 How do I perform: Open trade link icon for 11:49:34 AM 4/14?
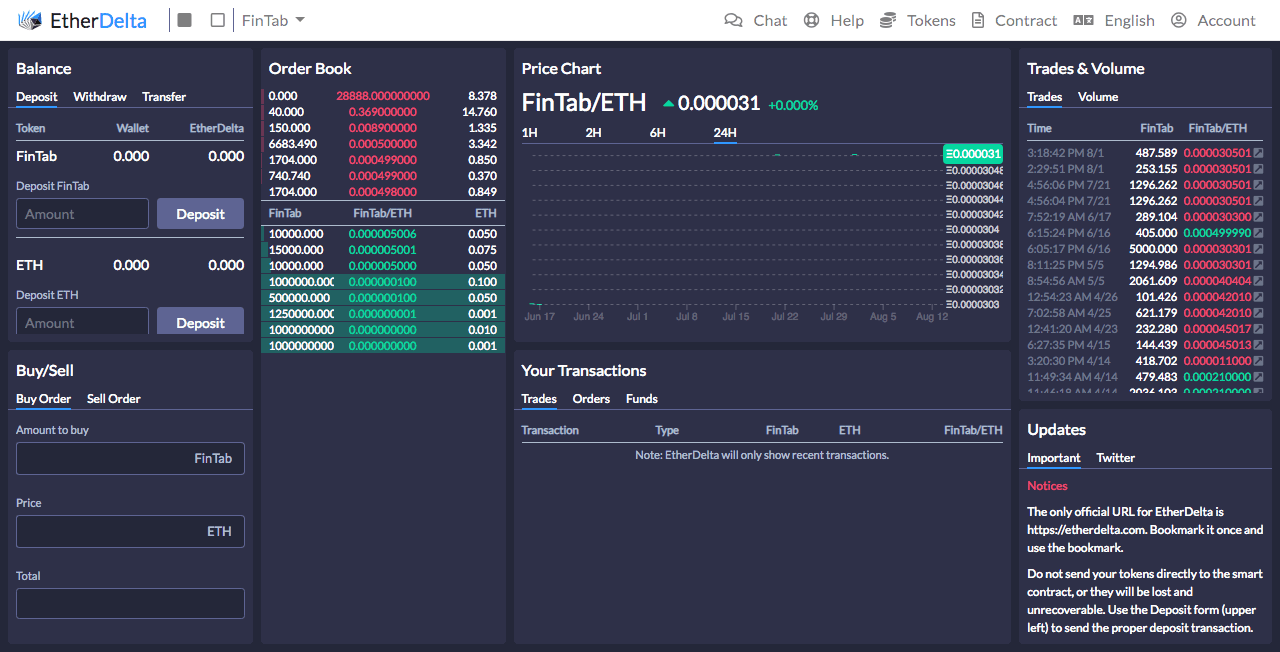1258,377
